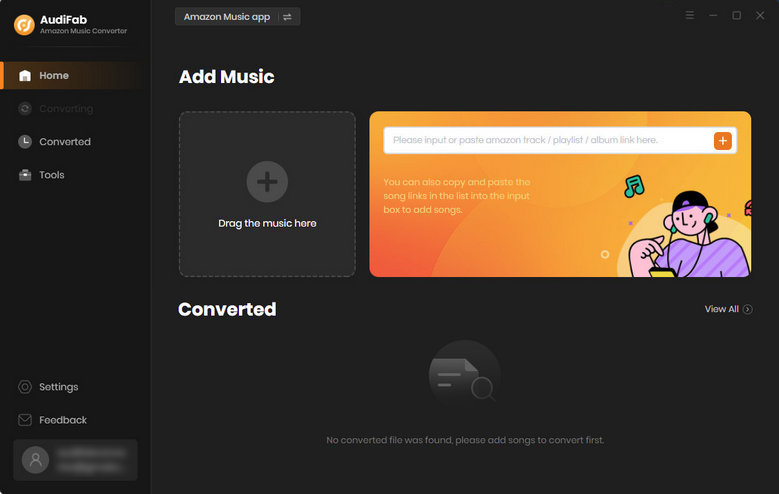
Task: Click the orange plus add-link button
Action: click(x=722, y=141)
